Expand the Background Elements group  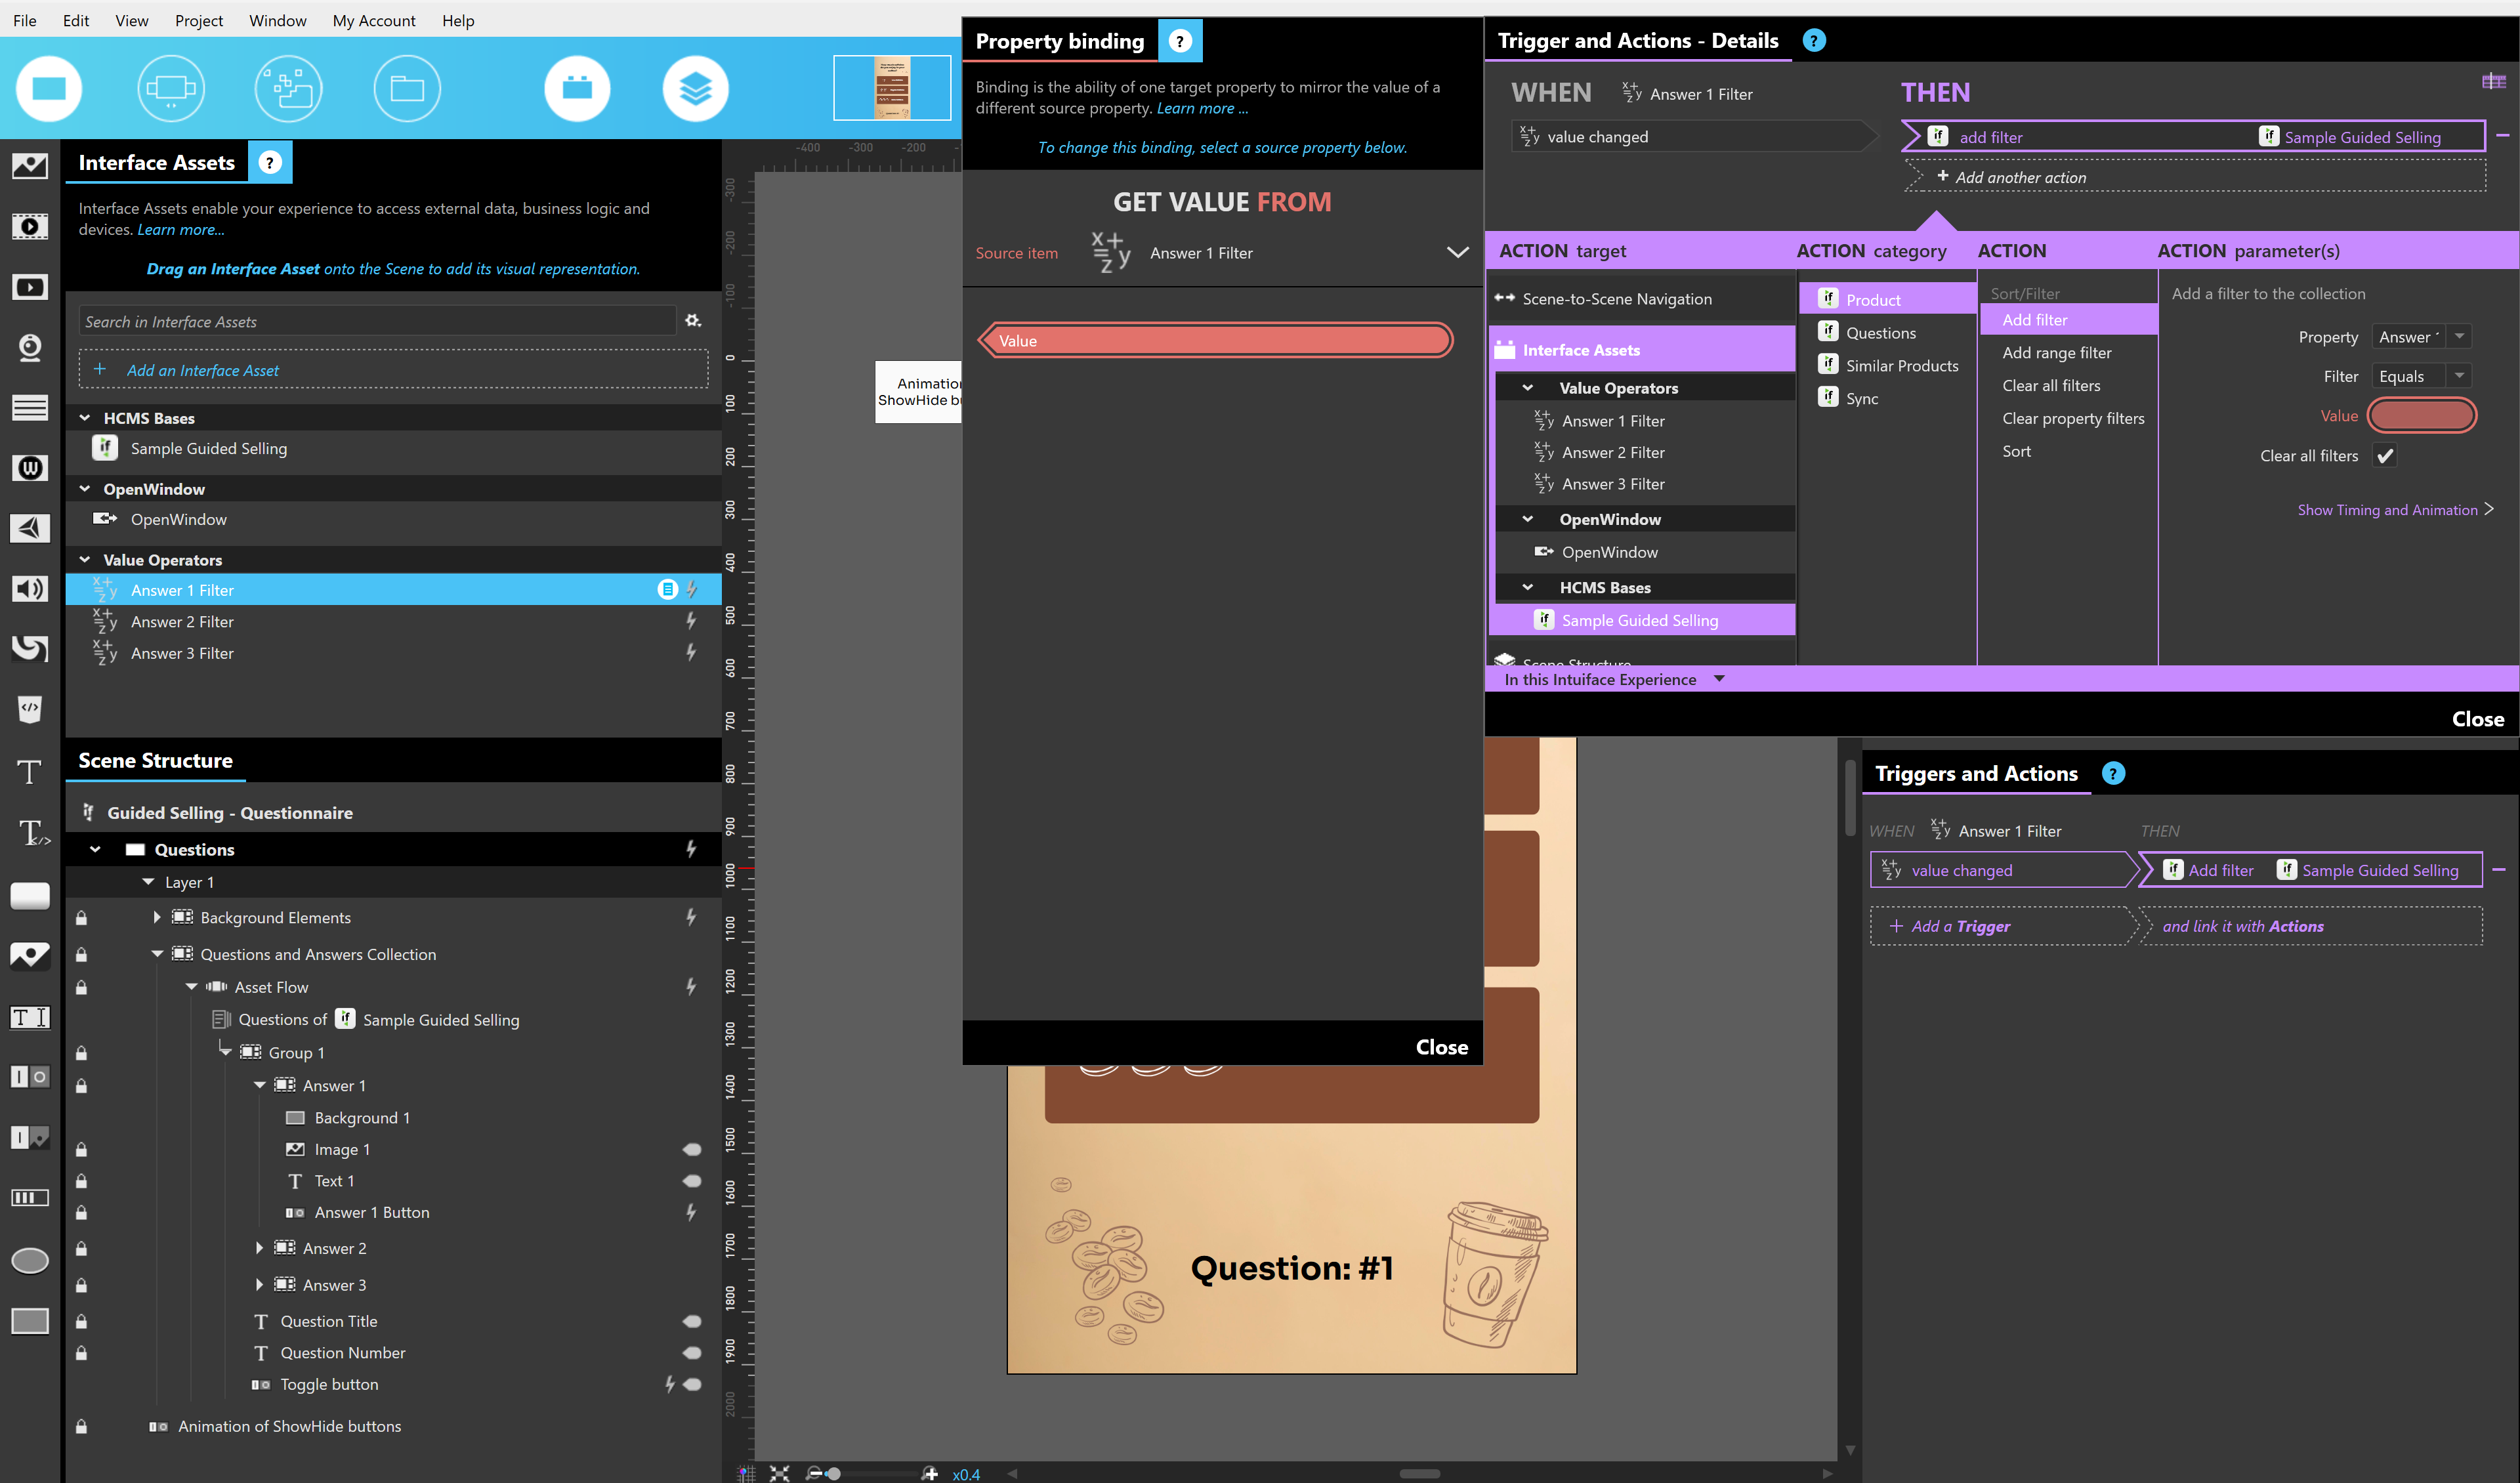pyautogui.click(x=157, y=917)
